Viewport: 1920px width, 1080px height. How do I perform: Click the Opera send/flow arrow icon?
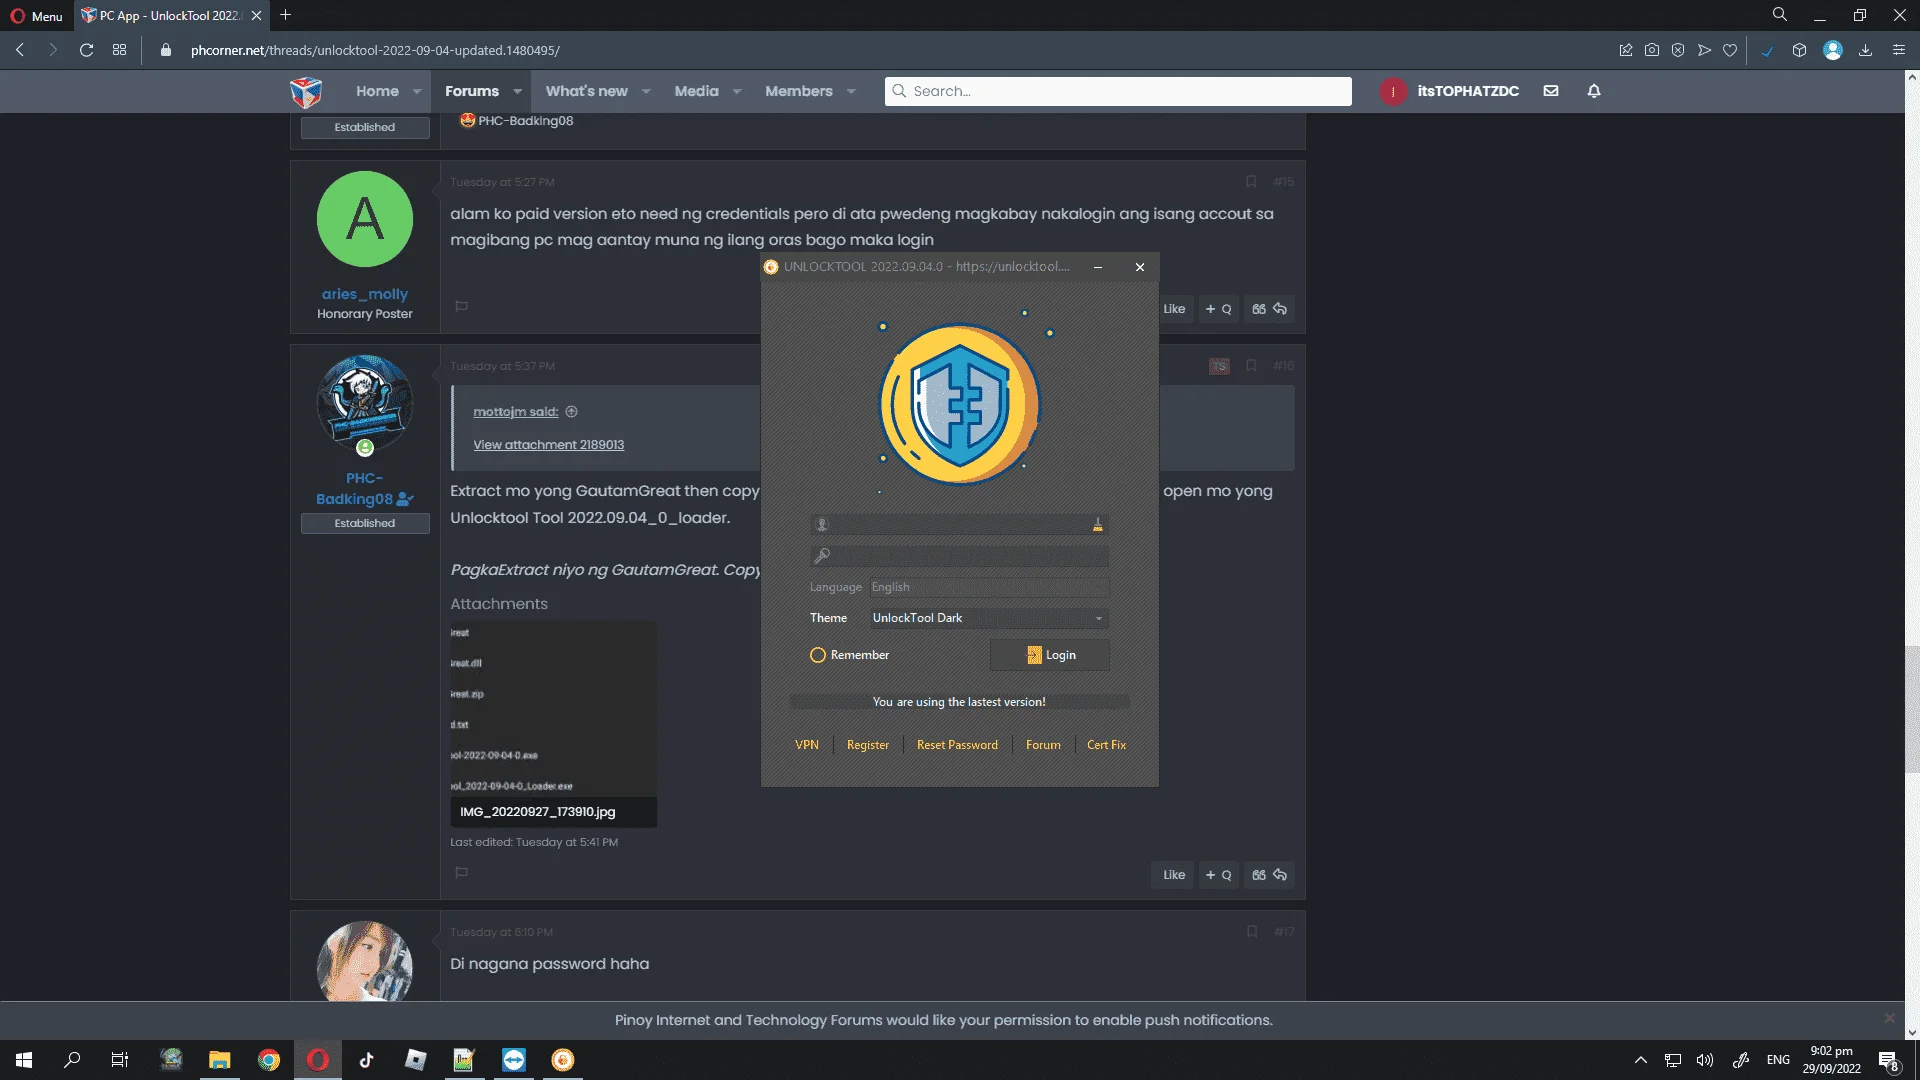pos(1704,50)
